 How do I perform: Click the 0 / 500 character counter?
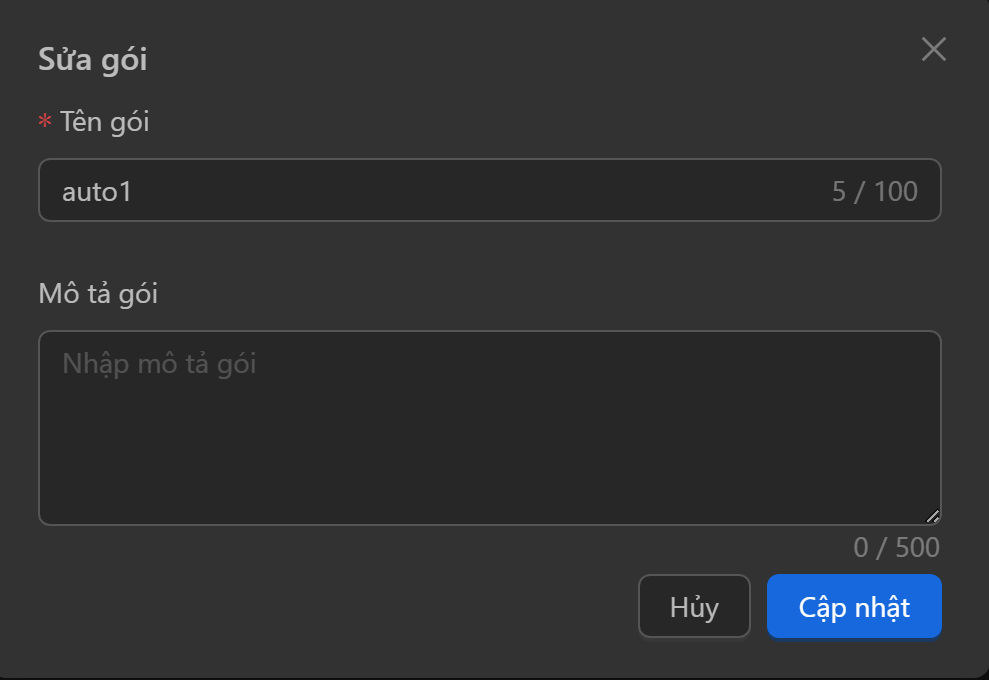click(896, 548)
